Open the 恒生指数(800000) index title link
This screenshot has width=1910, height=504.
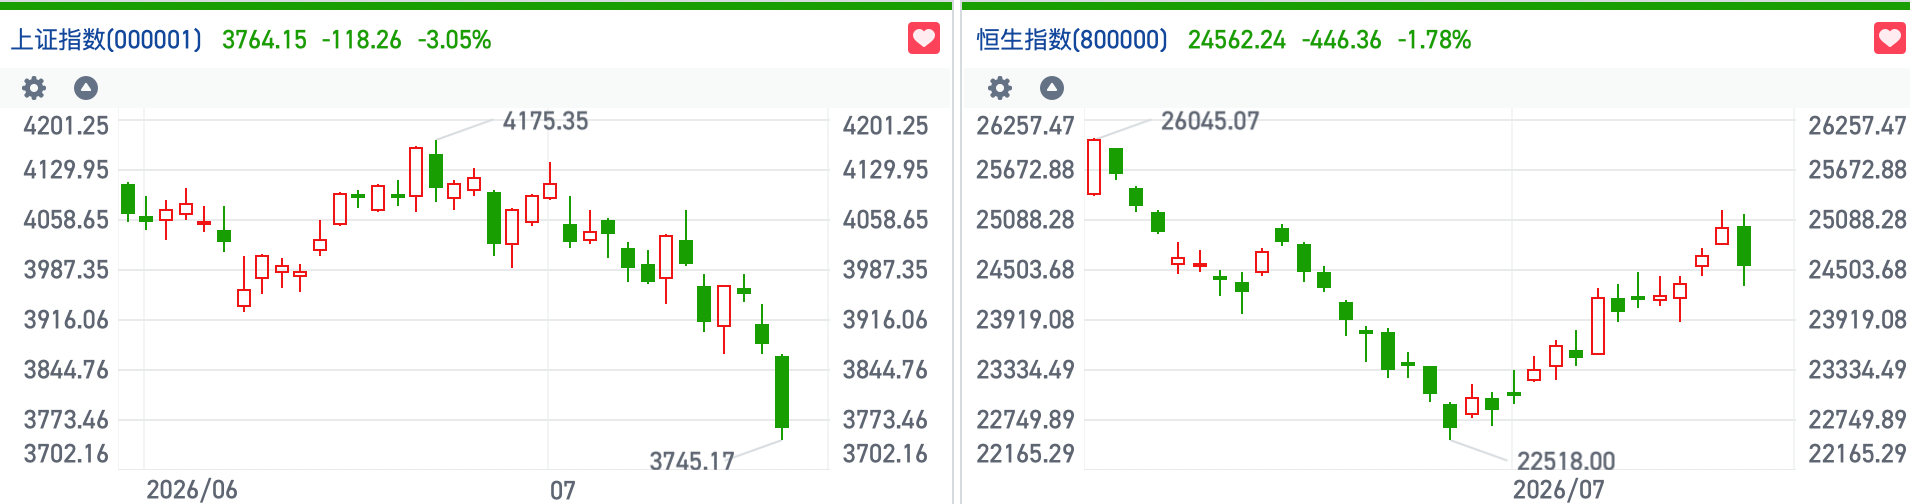tap(1072, 40)
